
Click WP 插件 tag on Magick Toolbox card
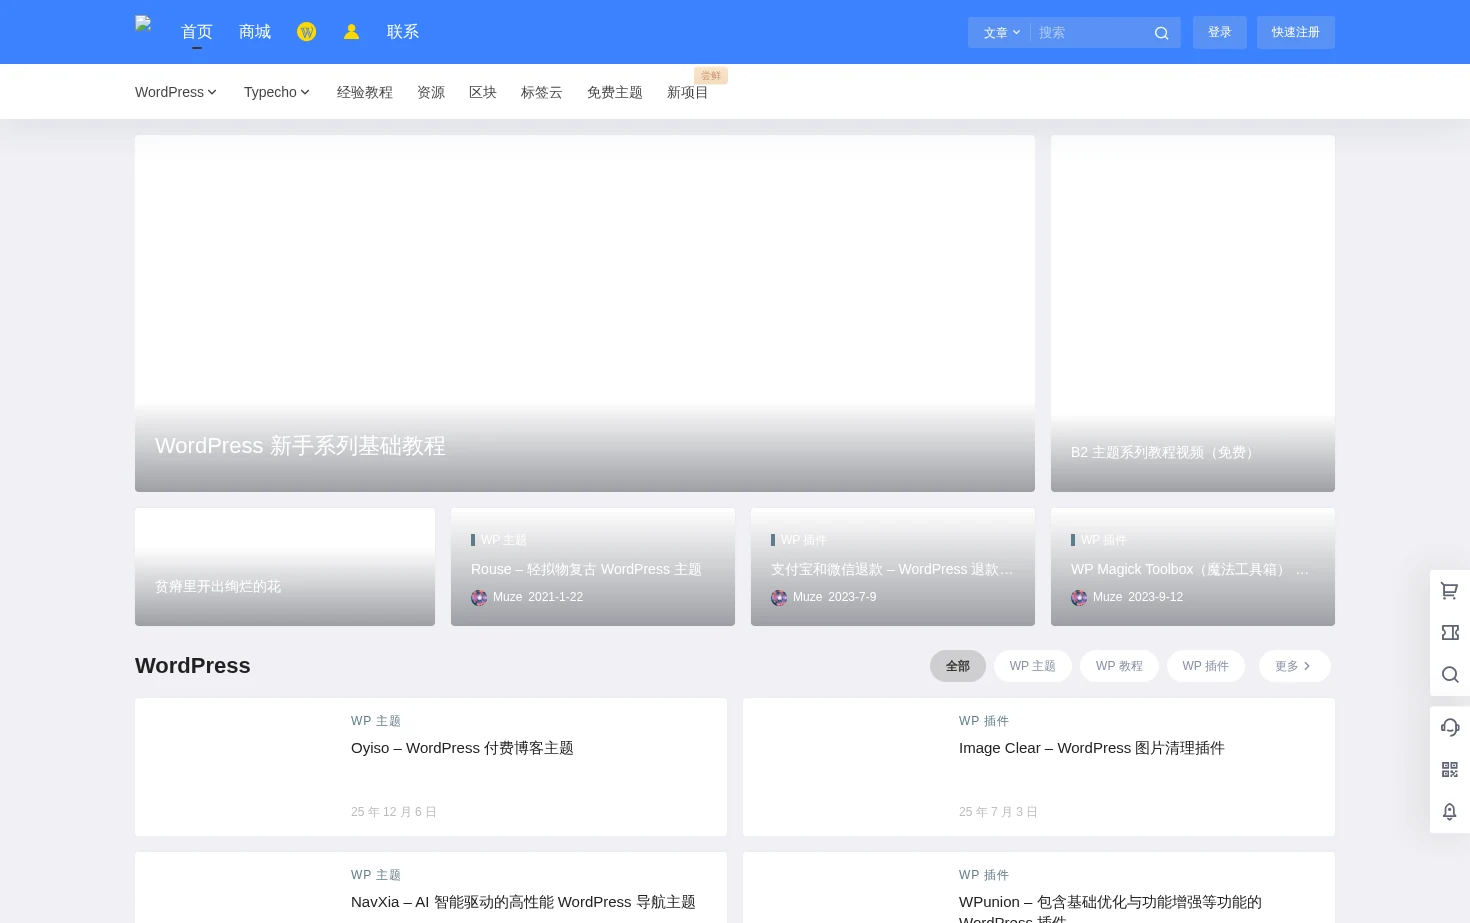coord(1104,540)
